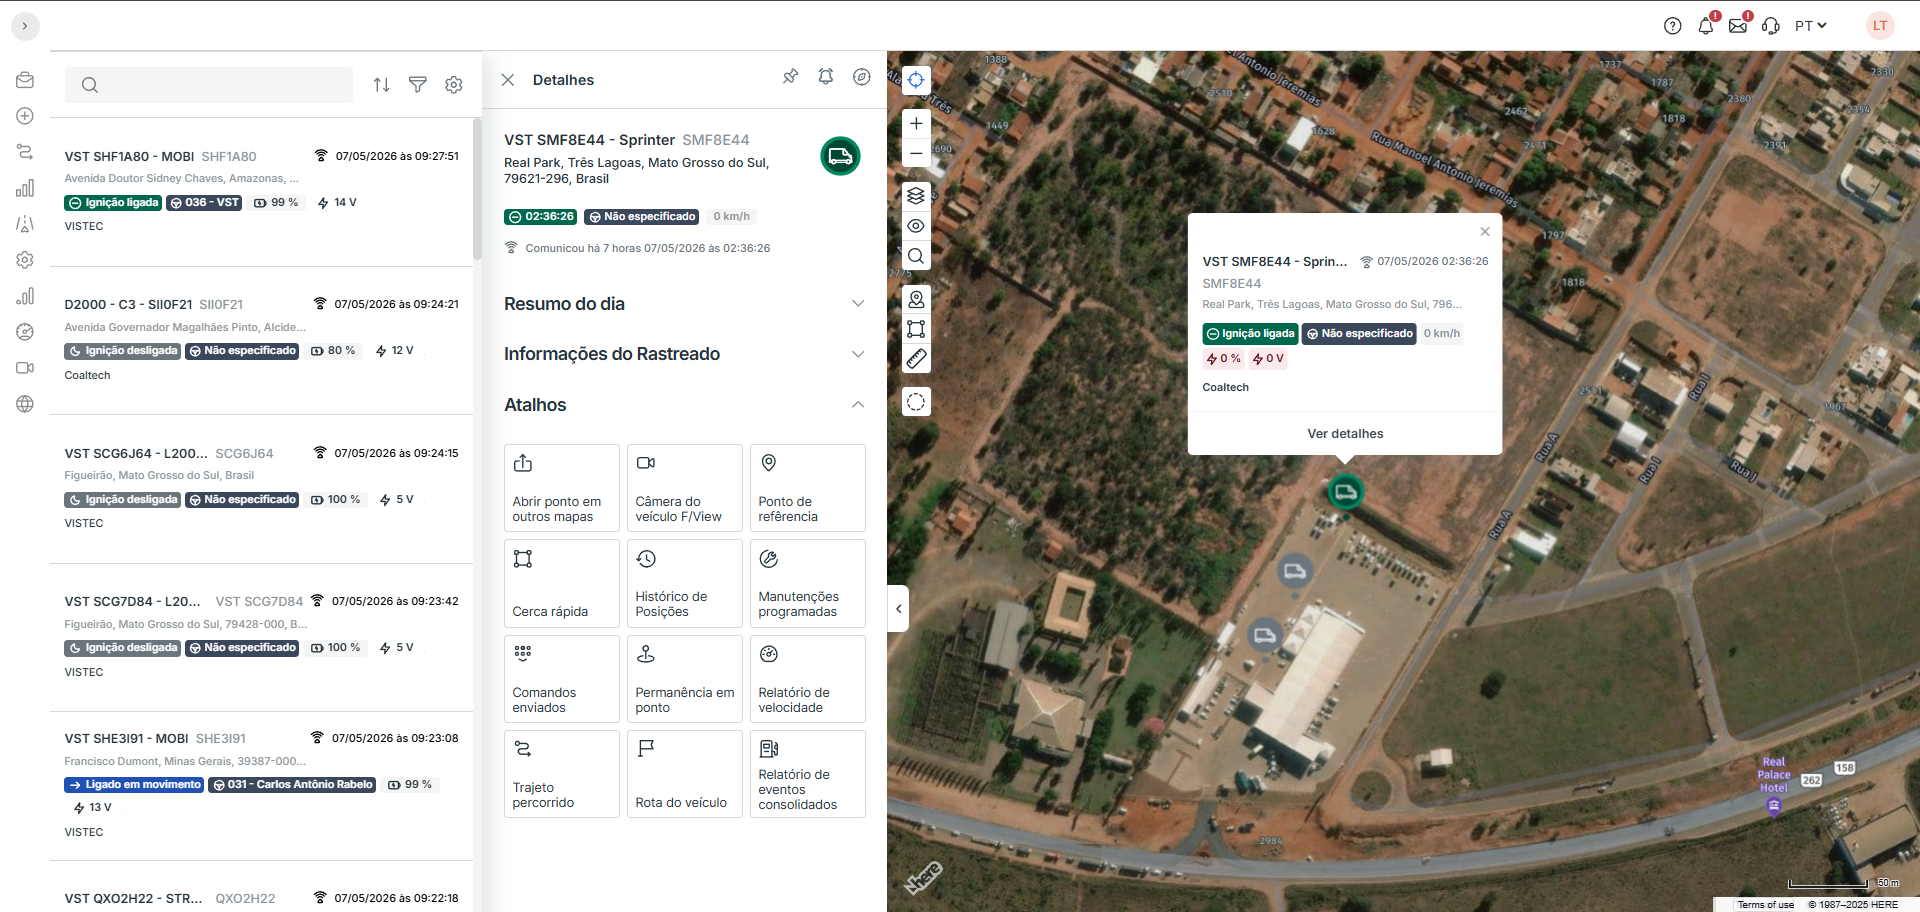
Task: Open the PT language dropdown
Action: pyautogui.click(x=1810, y=26)
